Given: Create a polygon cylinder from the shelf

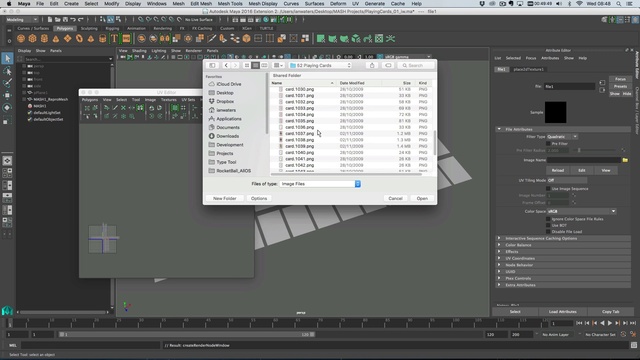Looking at the screenshot, I should 44,39.
